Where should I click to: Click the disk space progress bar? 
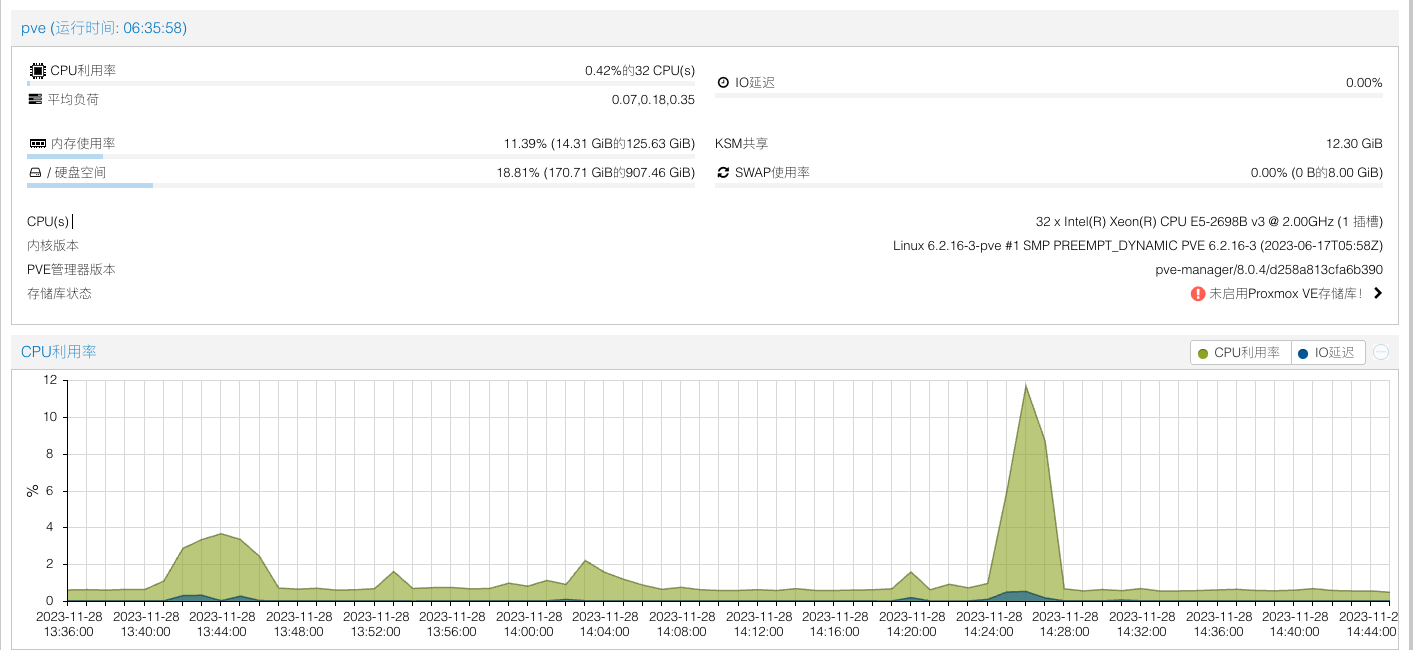pos(361,186)
